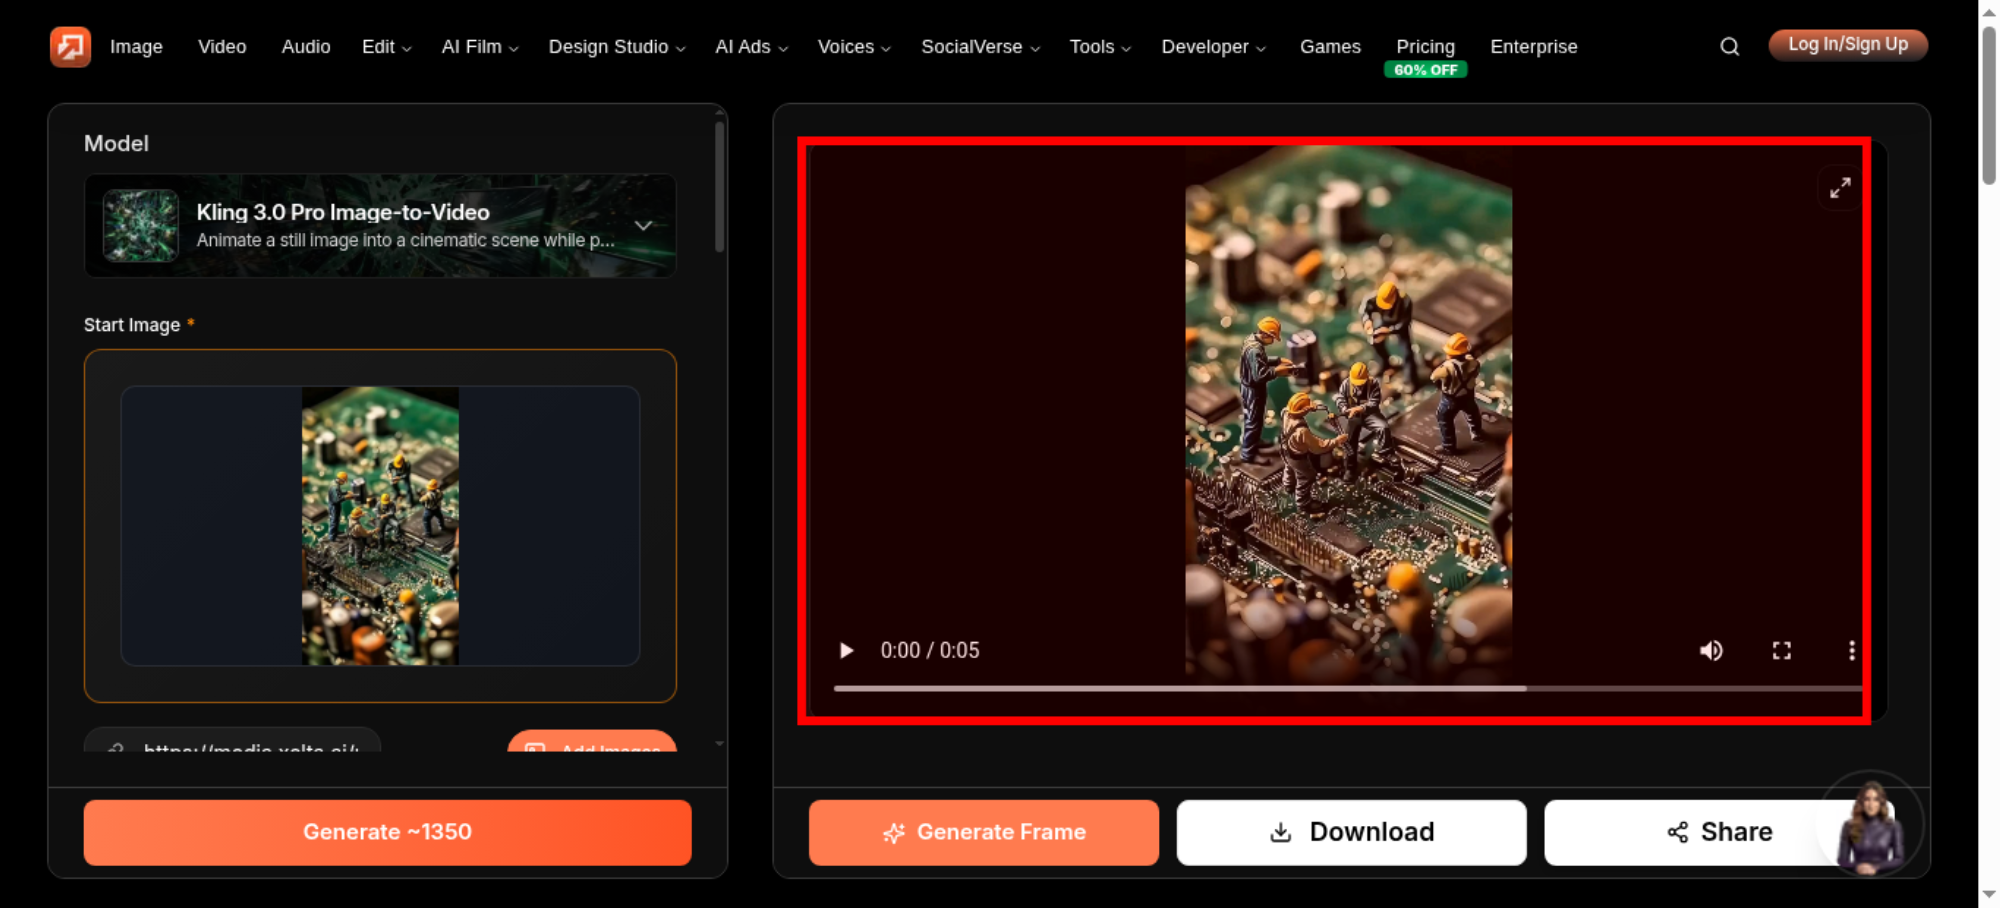Click the 60% OFF badge
This screenshot has height=908, width=2000.
click(x=1425, y=70)
